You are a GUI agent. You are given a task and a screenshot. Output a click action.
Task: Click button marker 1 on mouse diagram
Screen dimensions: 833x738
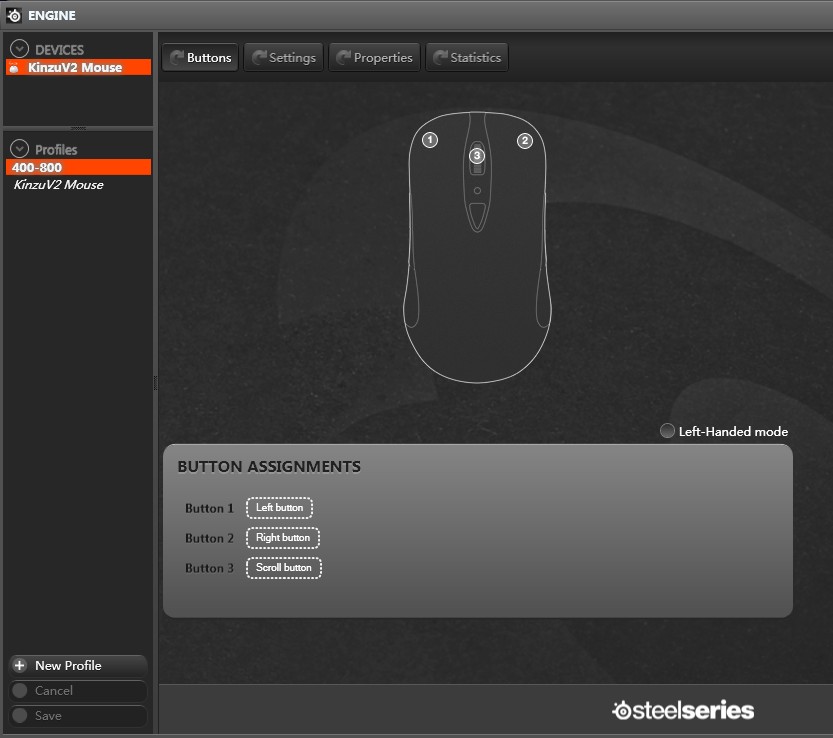(x=430, y=140)
